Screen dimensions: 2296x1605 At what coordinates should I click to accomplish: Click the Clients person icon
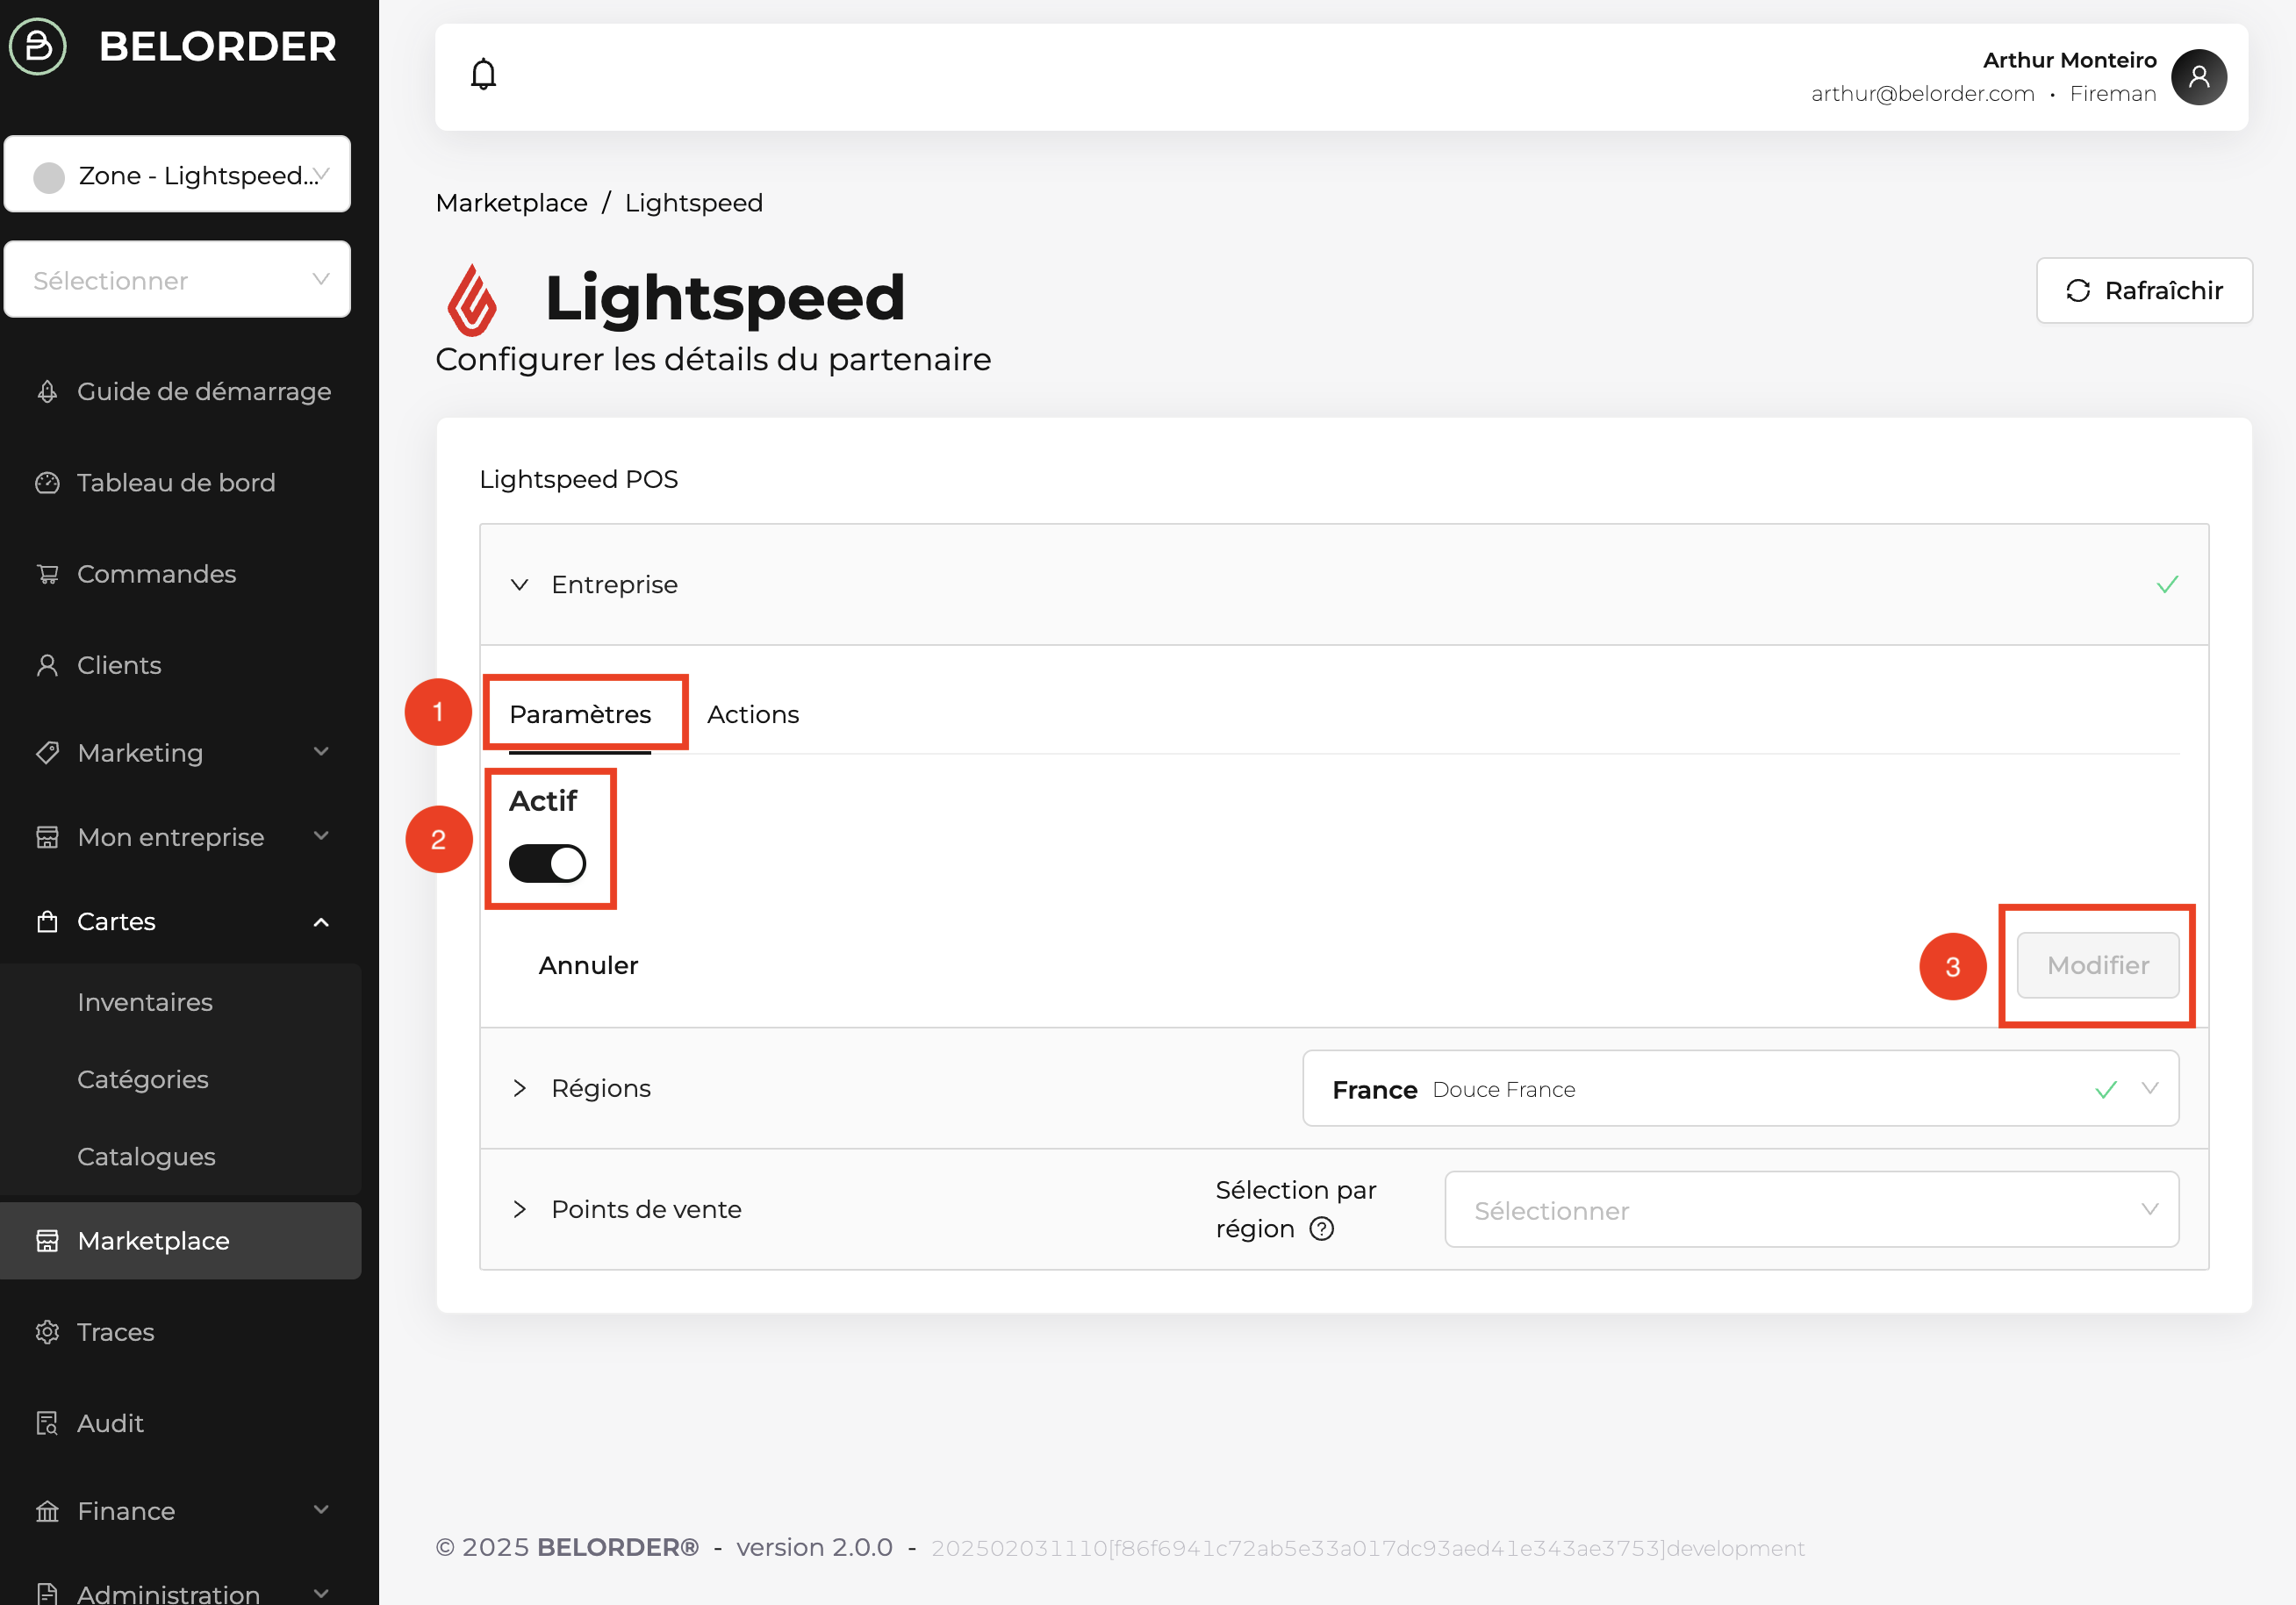[x=47, y=665]
